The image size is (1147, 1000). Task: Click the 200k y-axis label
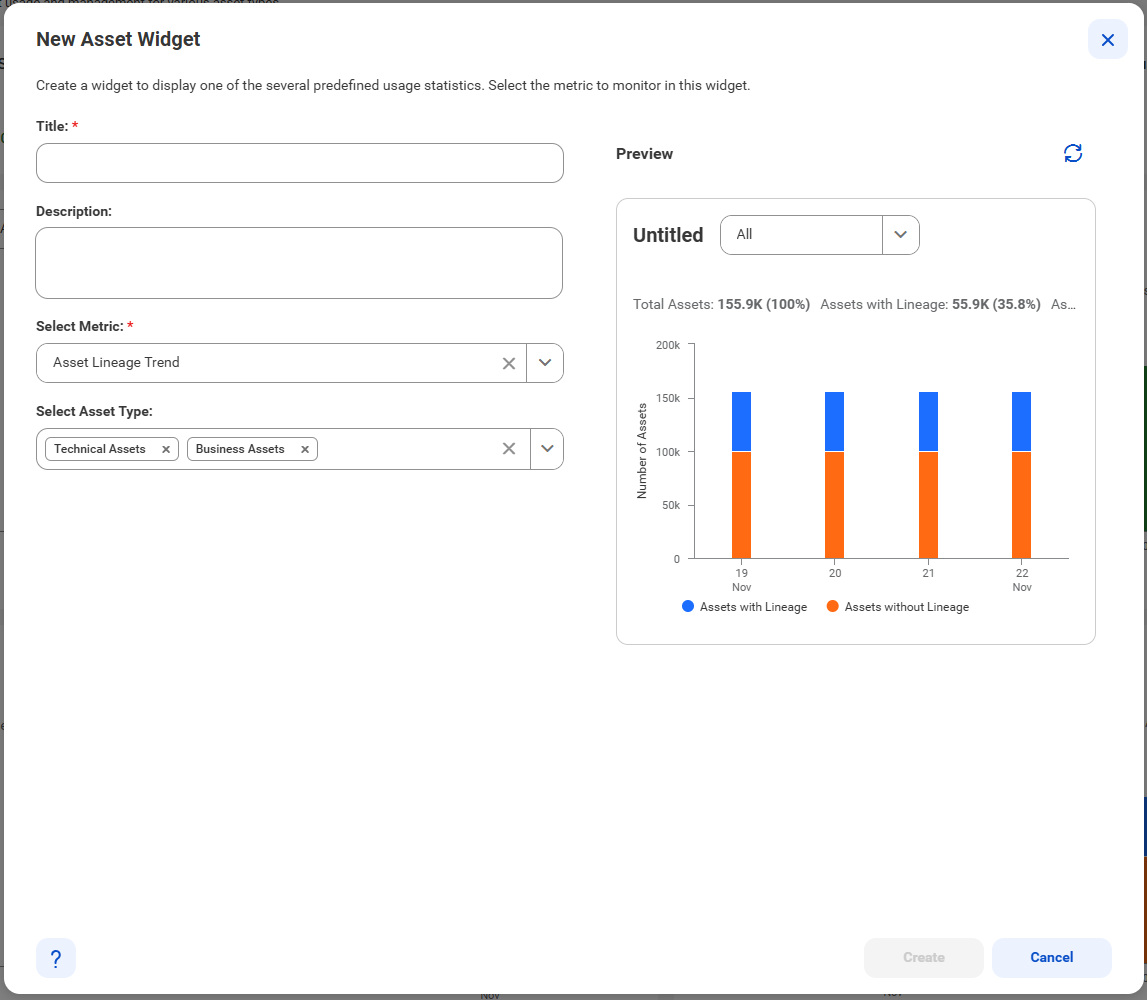(x=668, y=345)
